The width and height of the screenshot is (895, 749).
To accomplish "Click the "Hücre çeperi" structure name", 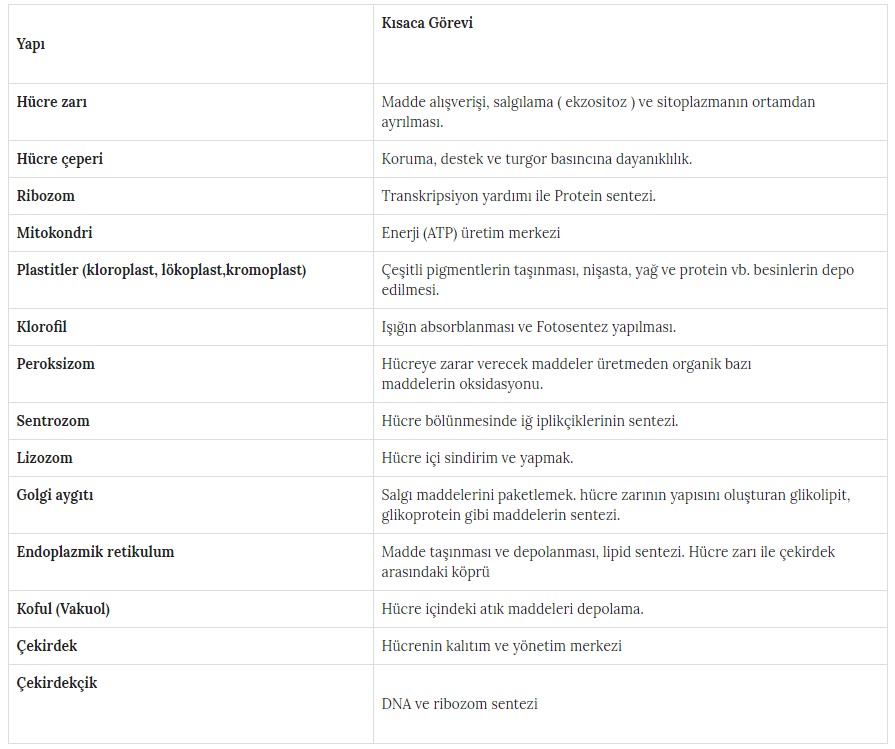I will (60, 159).
